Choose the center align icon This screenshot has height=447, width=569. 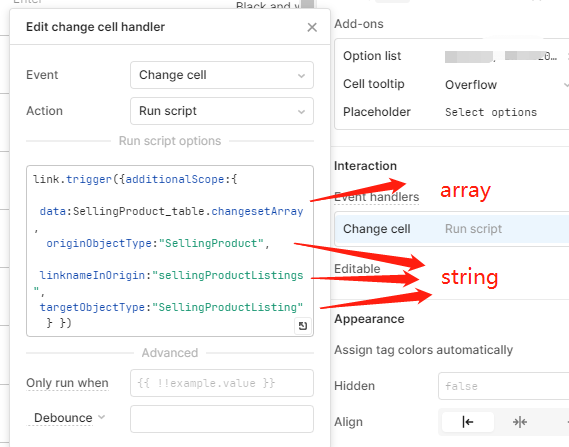pyautogui.click(x=520, y=422)
